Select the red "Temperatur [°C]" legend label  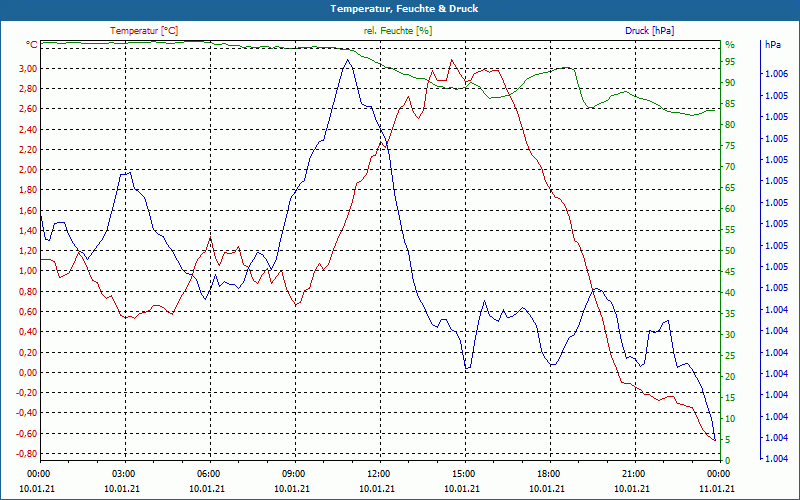(144, 31)
